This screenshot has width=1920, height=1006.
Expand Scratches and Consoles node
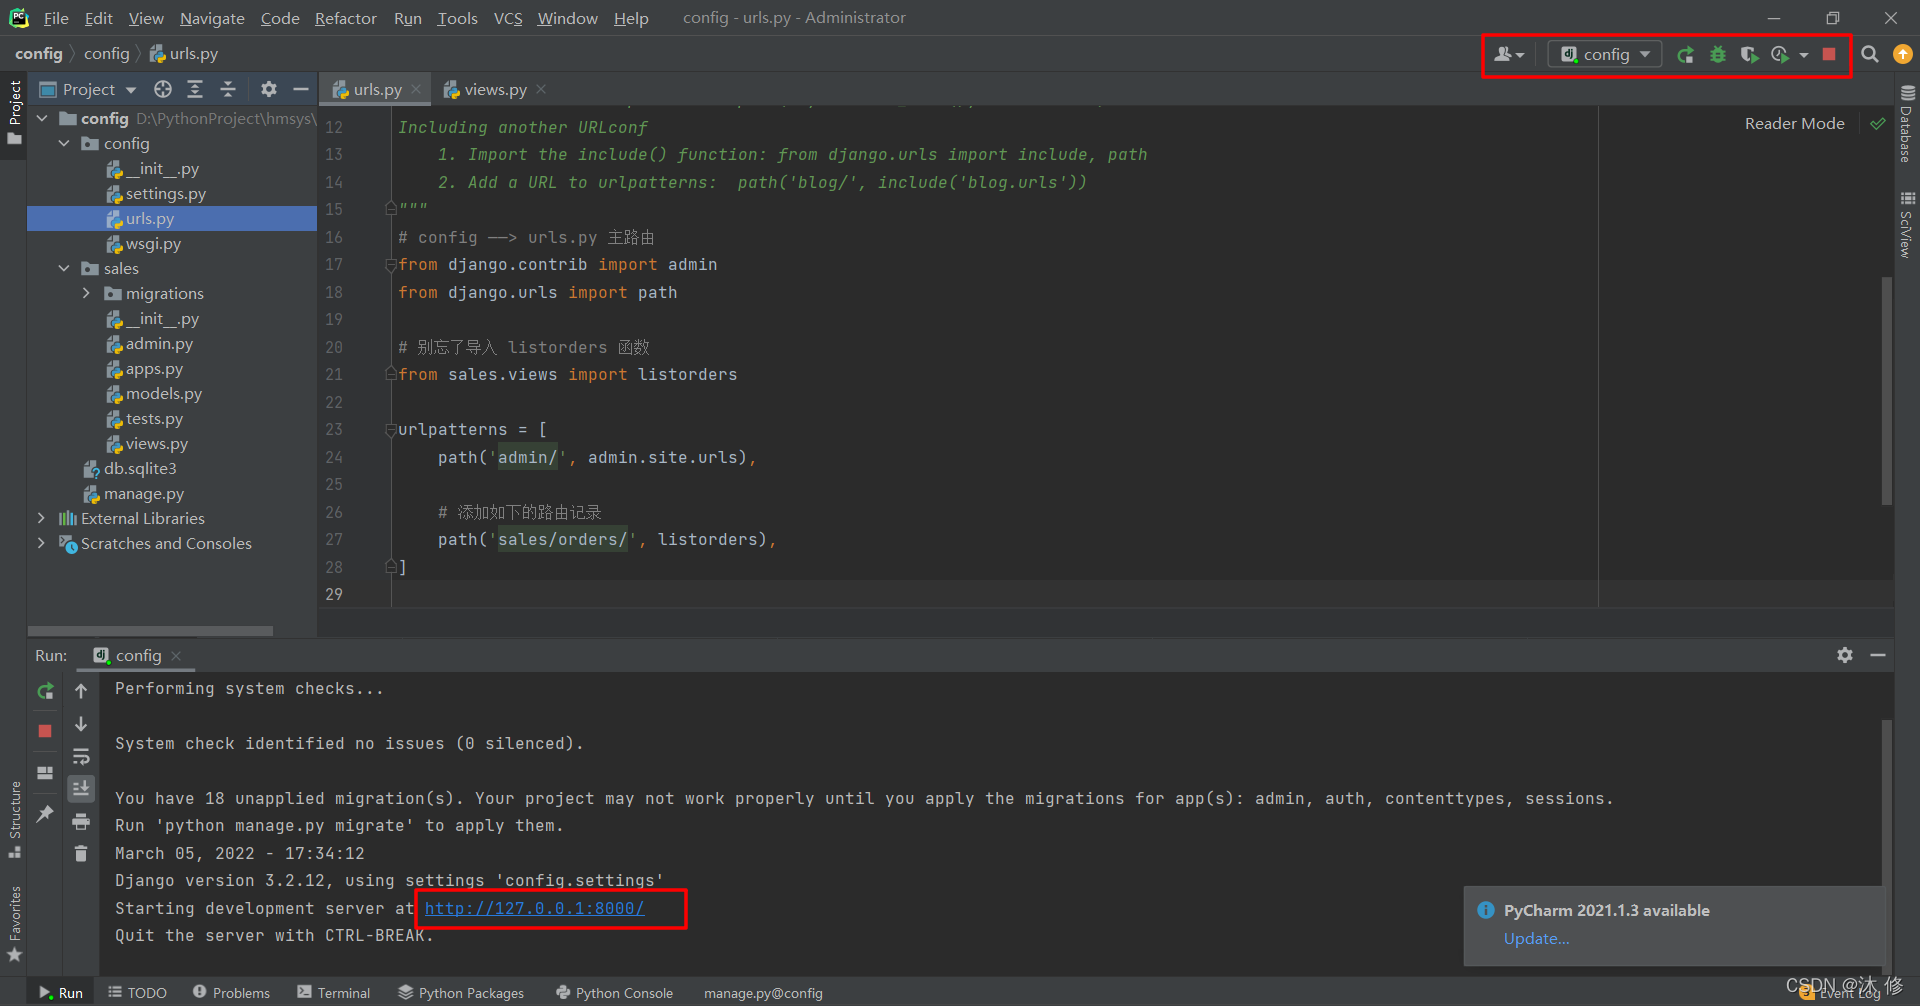tap(41, 543)
